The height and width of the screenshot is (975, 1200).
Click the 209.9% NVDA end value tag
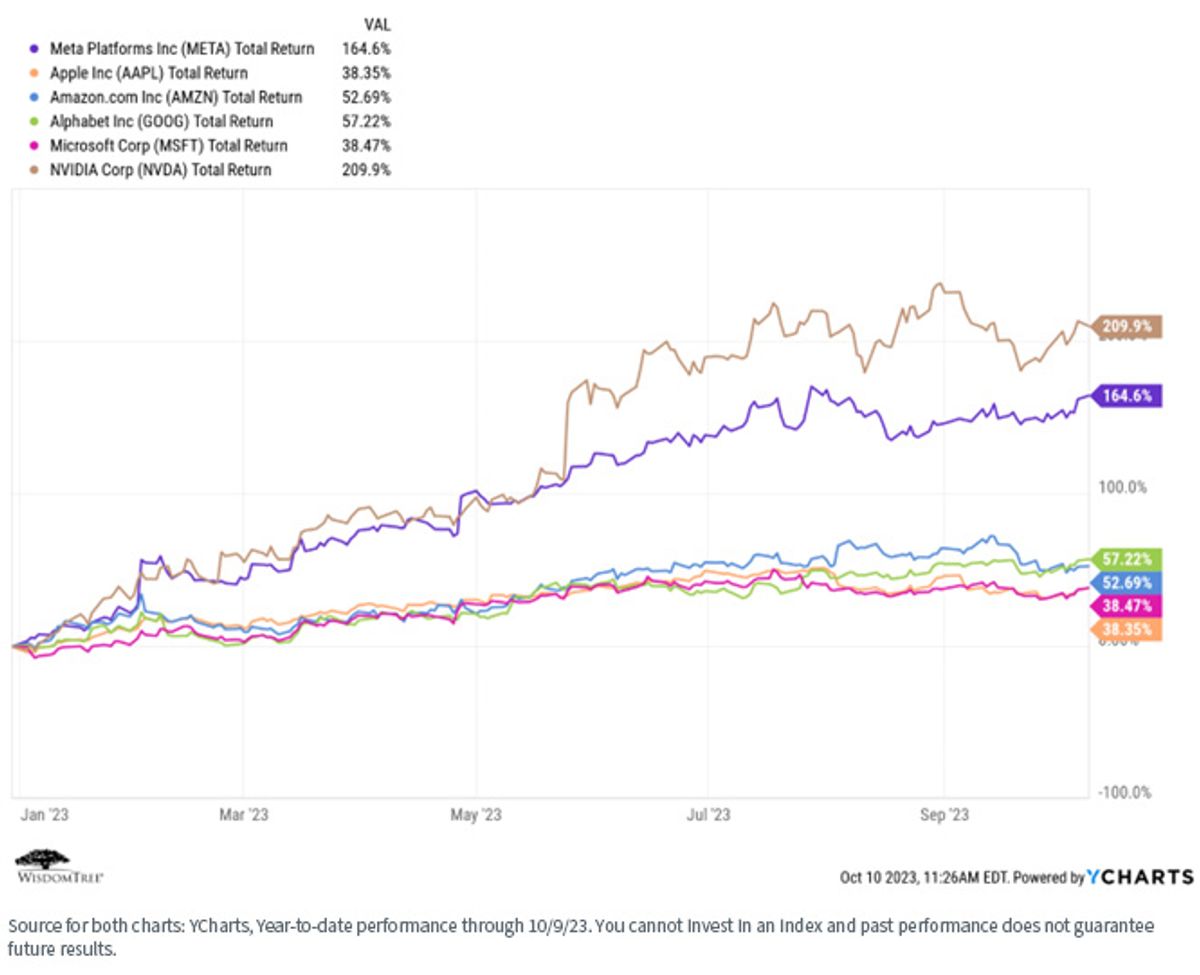pos(1128,326)
